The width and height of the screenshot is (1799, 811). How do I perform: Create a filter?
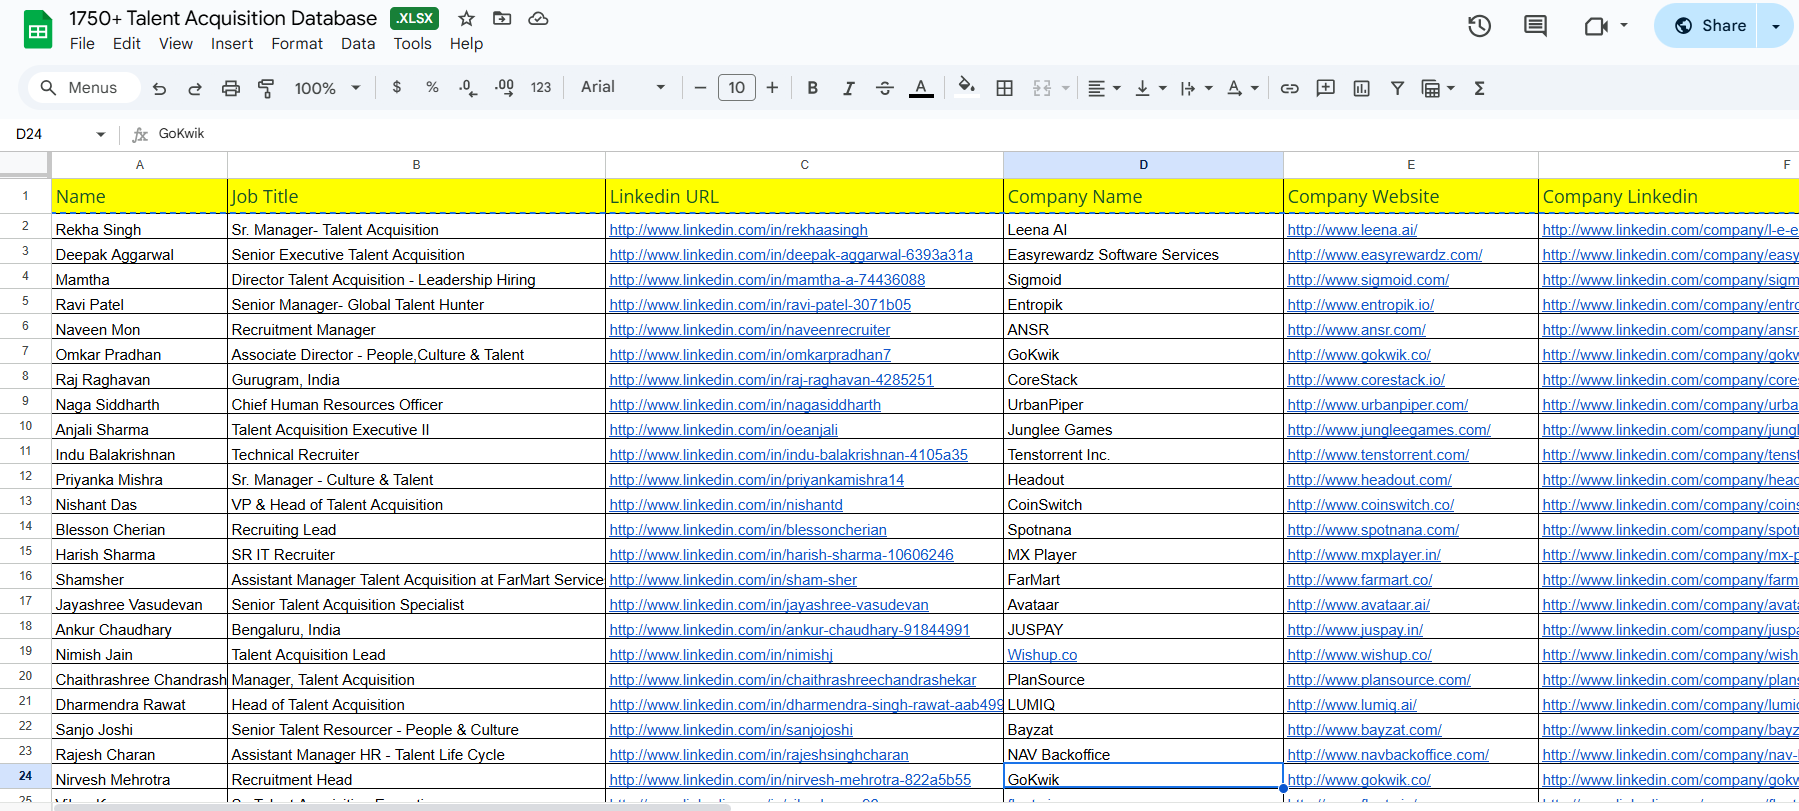point(1397,88)
